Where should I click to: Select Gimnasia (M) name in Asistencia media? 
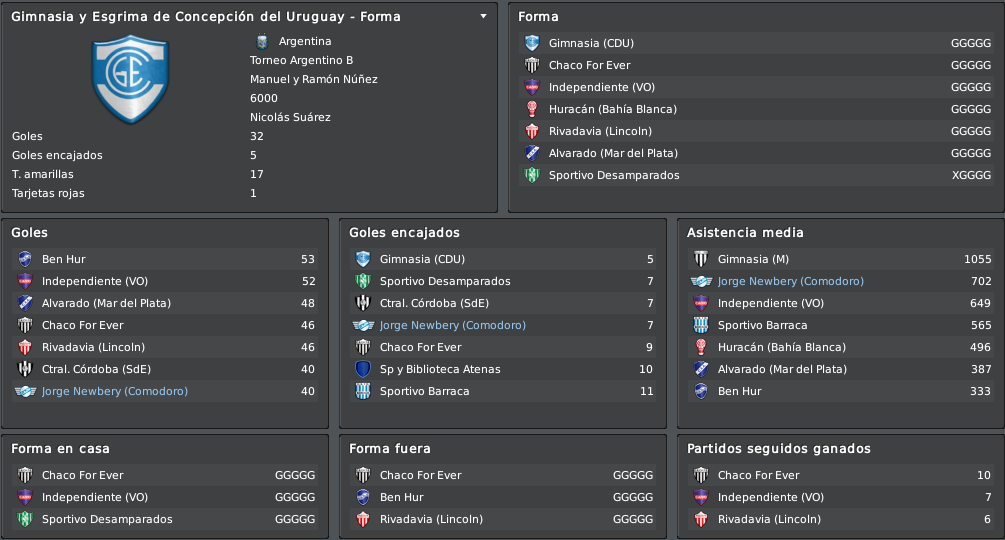coord(753,259)
